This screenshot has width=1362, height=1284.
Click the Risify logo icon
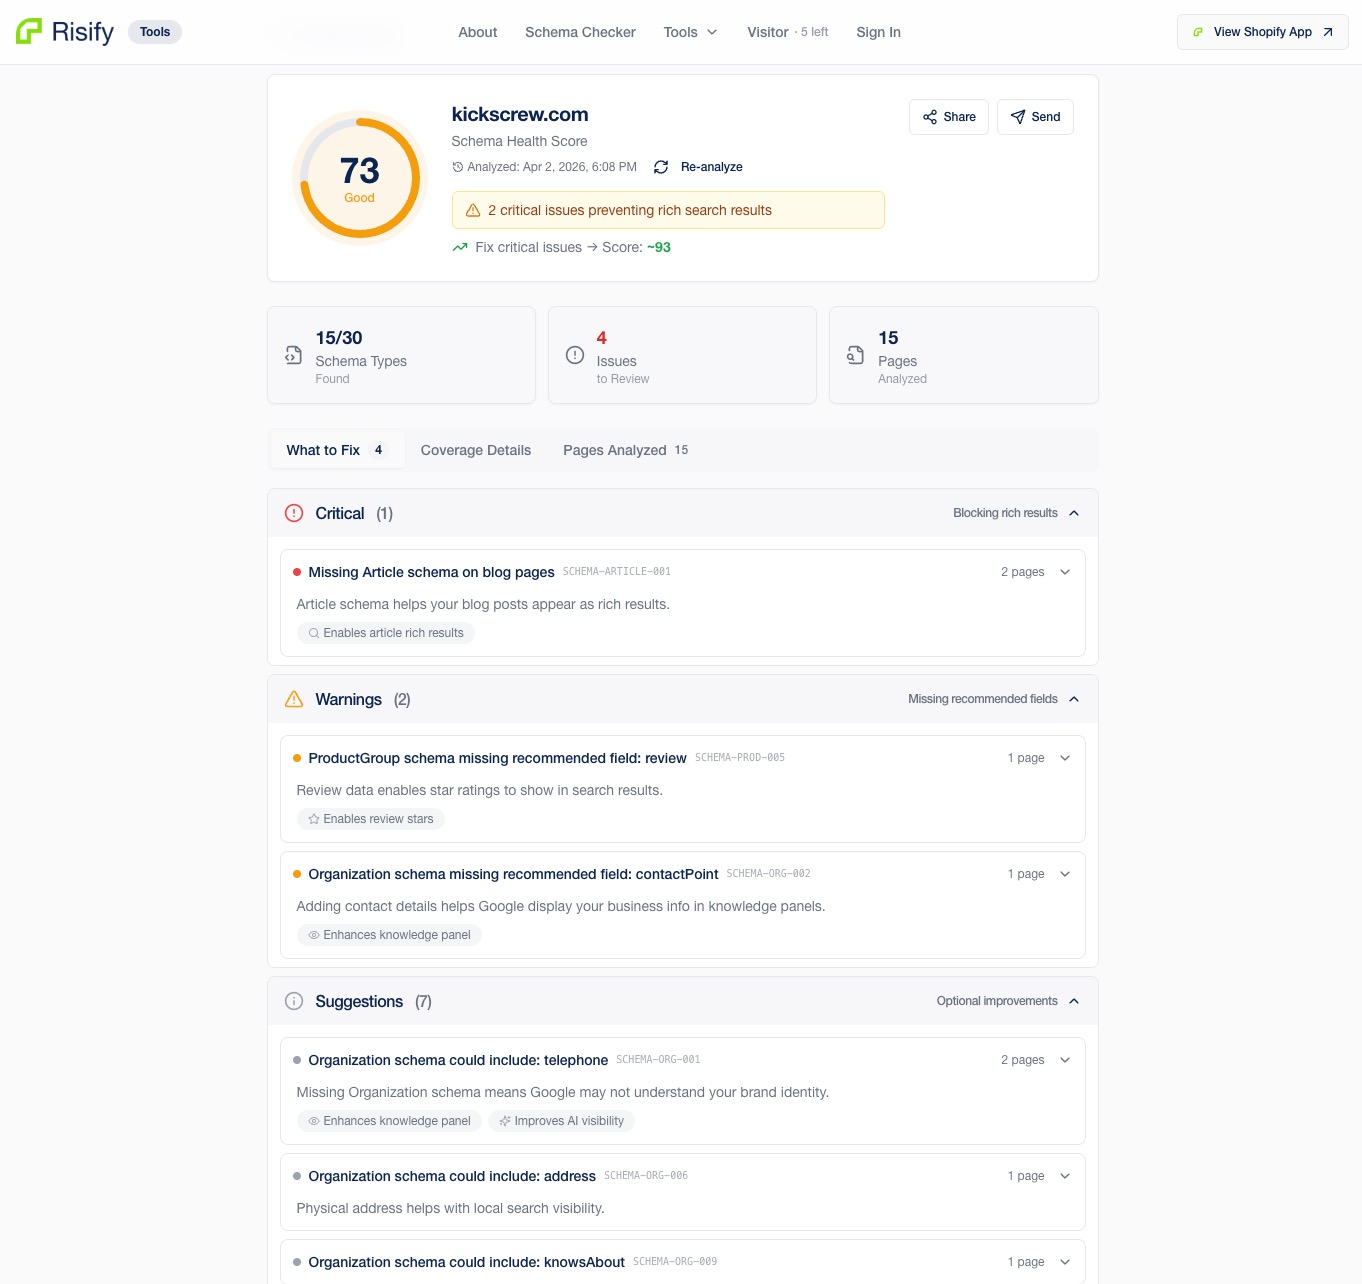(29, 31)
